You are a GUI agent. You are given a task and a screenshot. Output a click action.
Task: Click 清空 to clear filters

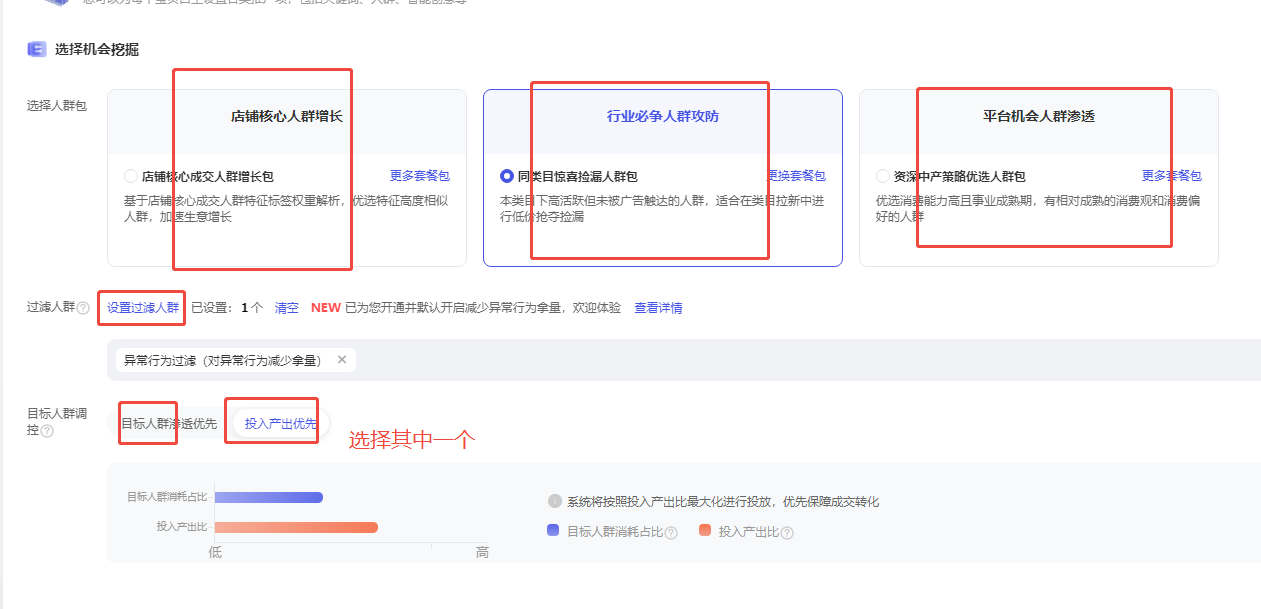tap(287, 308)
